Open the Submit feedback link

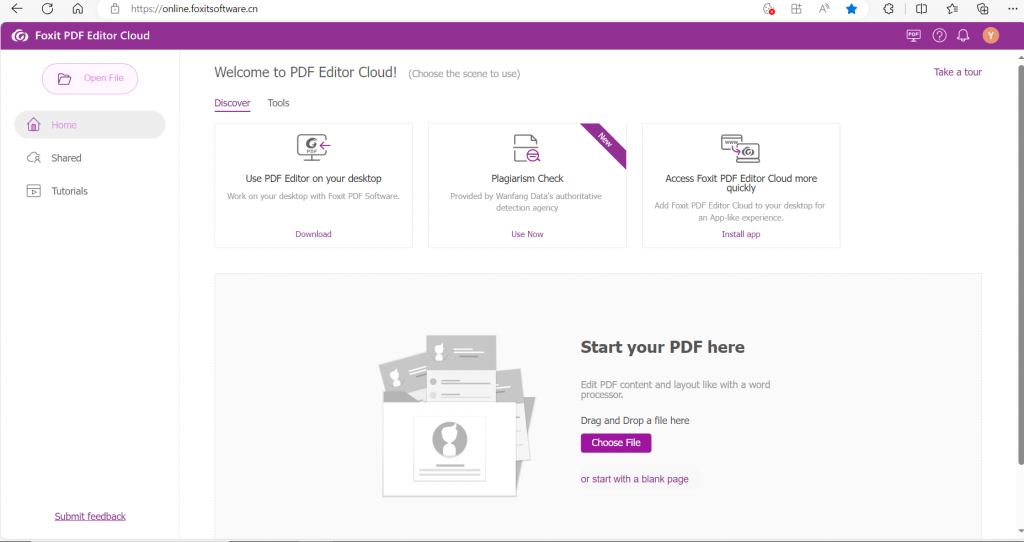pyautogui.click(x=90, y=516)
